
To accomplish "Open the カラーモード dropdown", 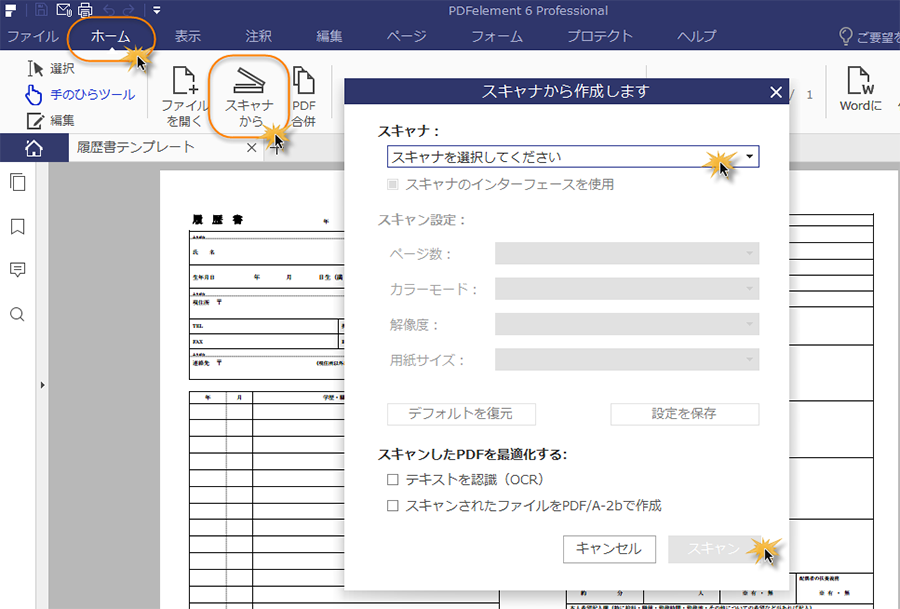I will pos(627,289).
